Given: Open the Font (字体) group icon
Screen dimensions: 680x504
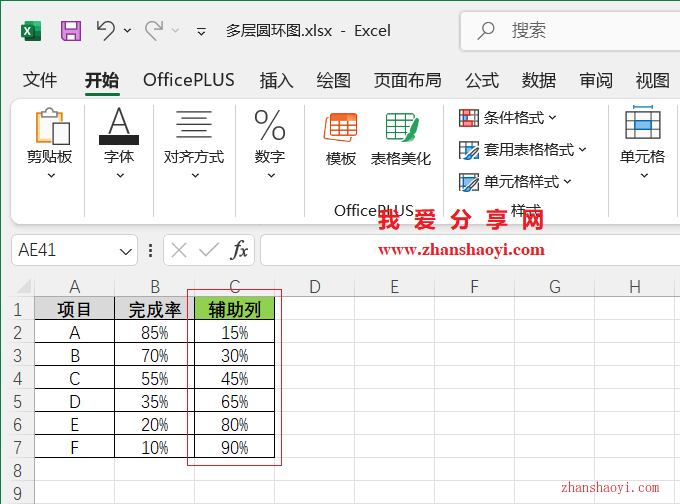Looking at the screenshot, I should click(119, 128).
